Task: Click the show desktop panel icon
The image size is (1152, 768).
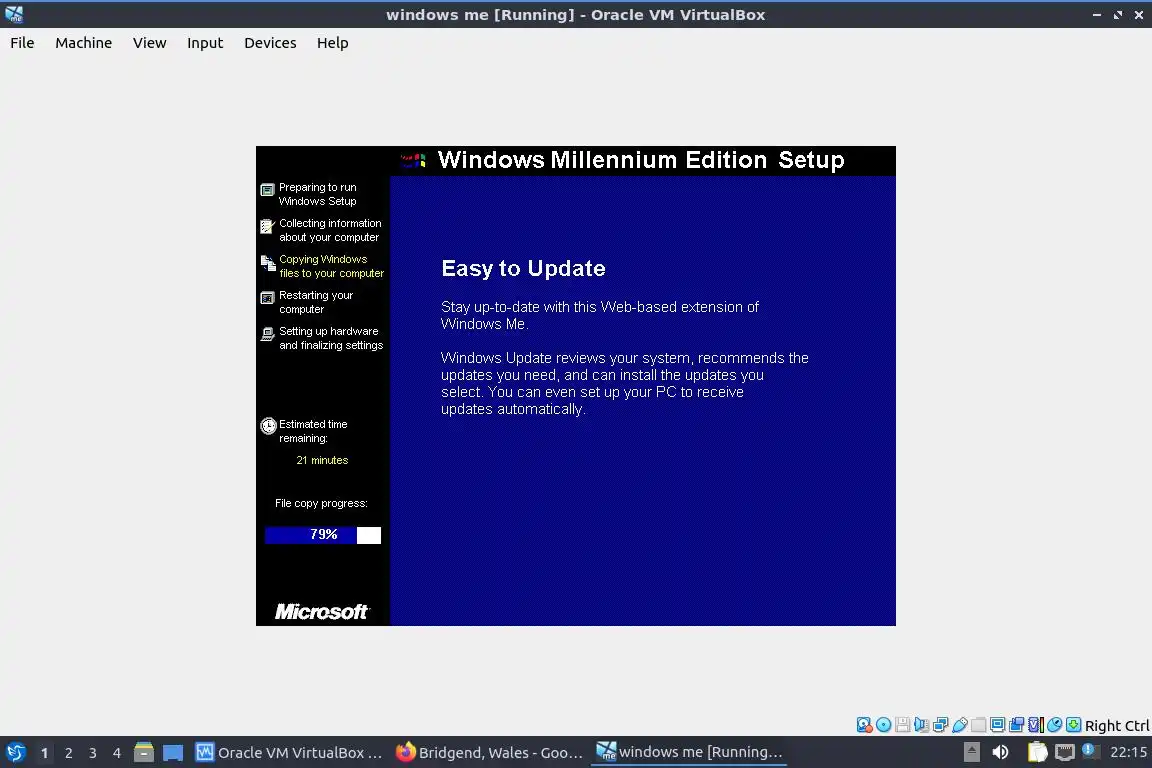Action: 173,753
